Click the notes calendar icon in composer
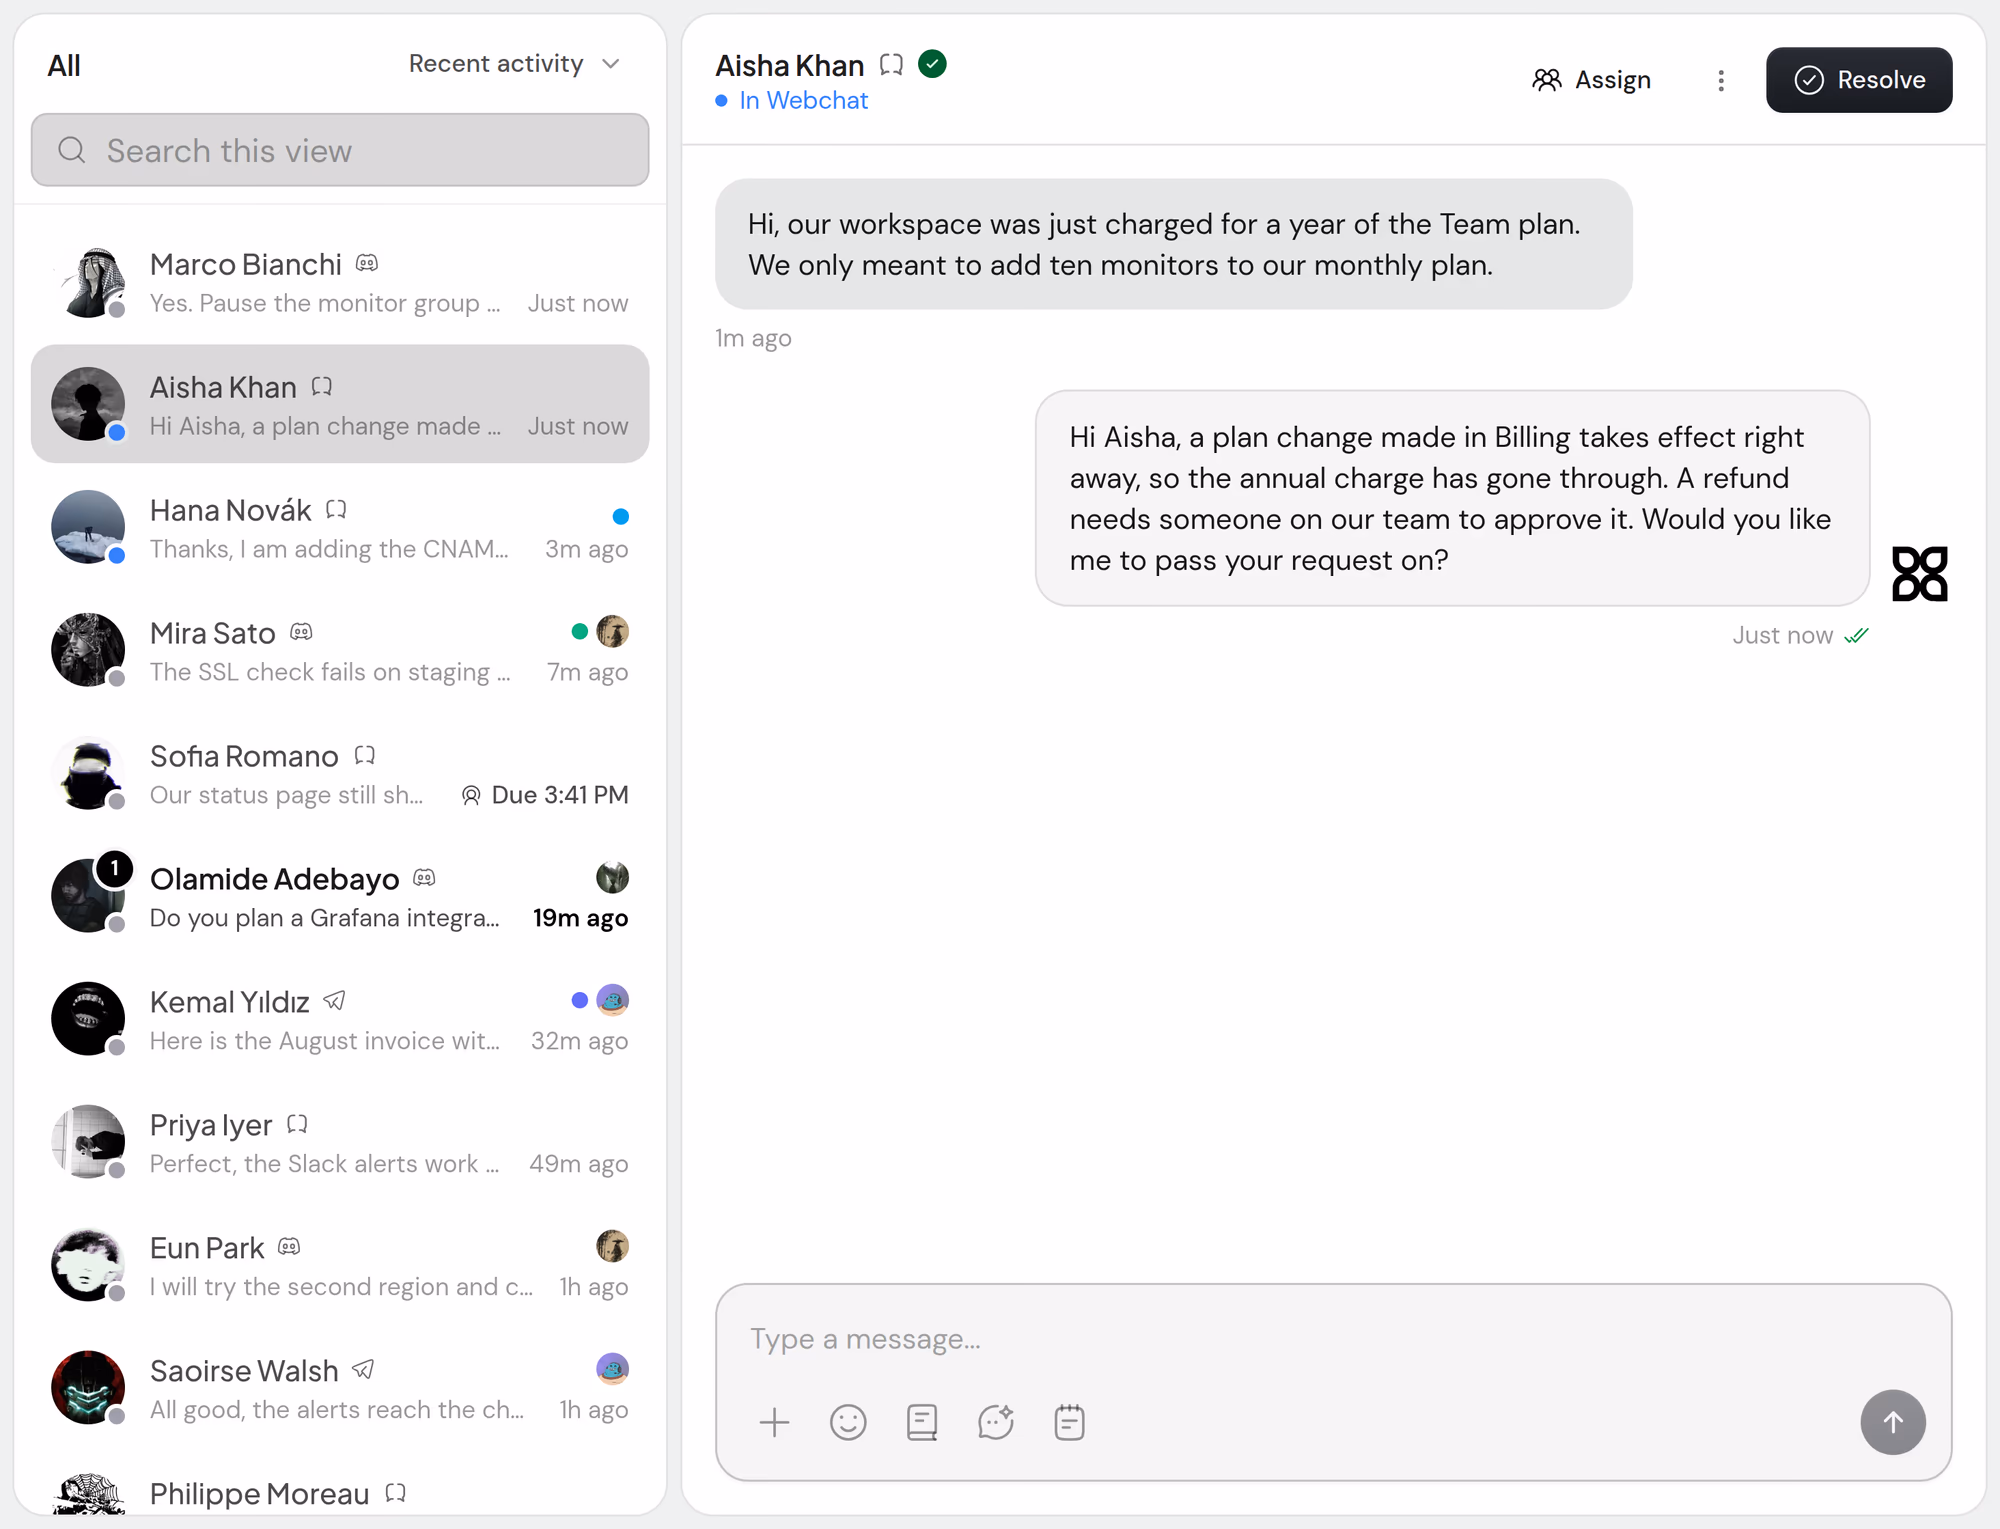The image size is (2000, 1529). pos(1069,1422)
